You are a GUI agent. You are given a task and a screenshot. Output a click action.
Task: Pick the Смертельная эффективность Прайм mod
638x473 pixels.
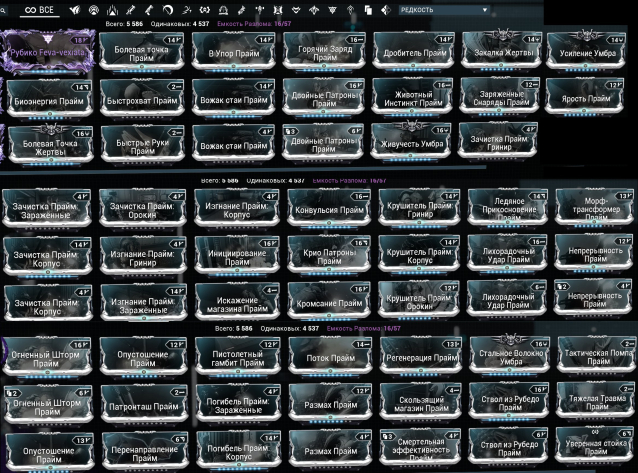point(420,447)
